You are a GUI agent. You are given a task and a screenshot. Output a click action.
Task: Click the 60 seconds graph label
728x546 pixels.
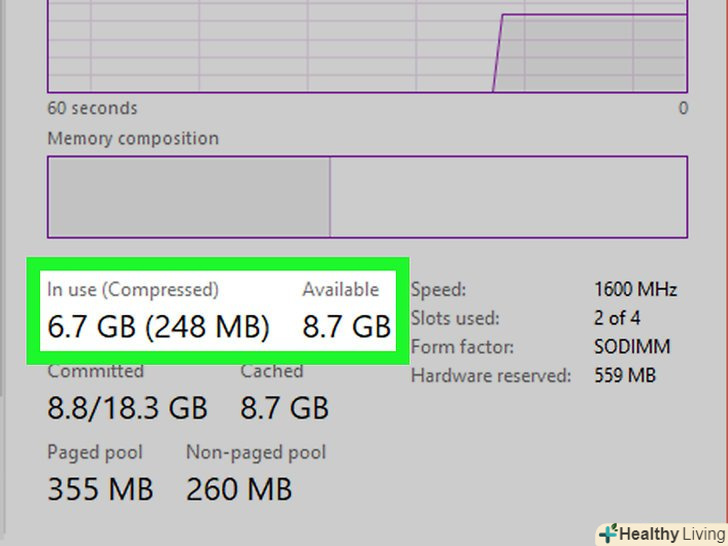[x=92, y=108]
